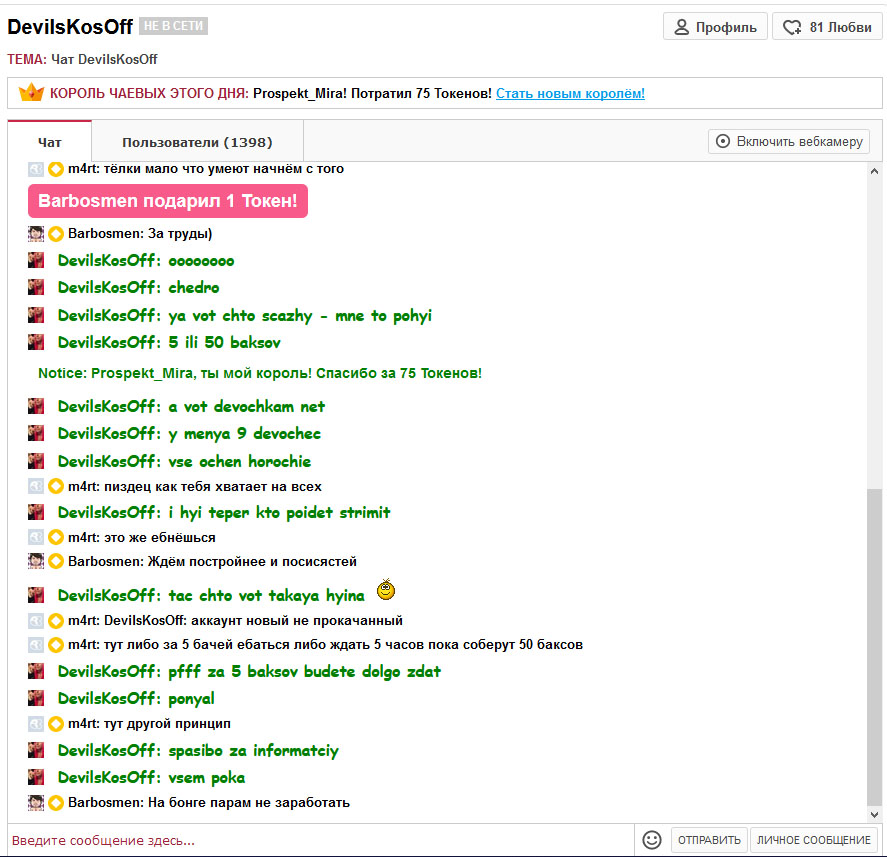This screenshot has width=887, height=857.
Task: Click m4rt's avatar next to "тут другой принцип"
Action: coord(36,723)
